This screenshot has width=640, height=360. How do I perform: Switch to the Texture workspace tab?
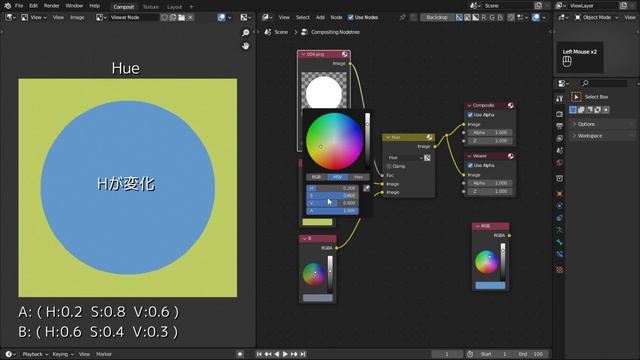(x=151, y=7)
